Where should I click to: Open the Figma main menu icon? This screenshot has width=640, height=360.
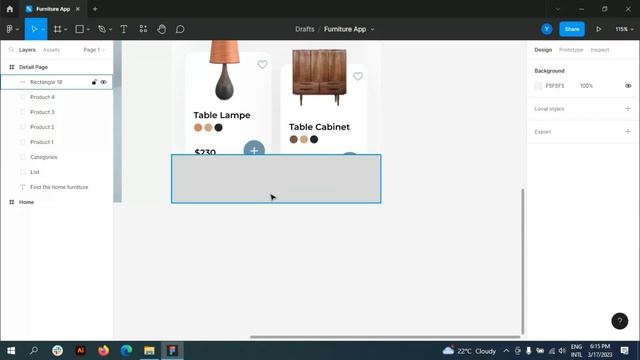click(x=10, y=29)
